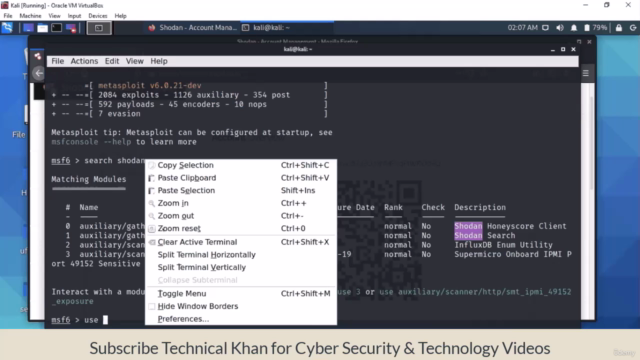
Task: Open terminal Actions menu
Action: click(84, 61)
